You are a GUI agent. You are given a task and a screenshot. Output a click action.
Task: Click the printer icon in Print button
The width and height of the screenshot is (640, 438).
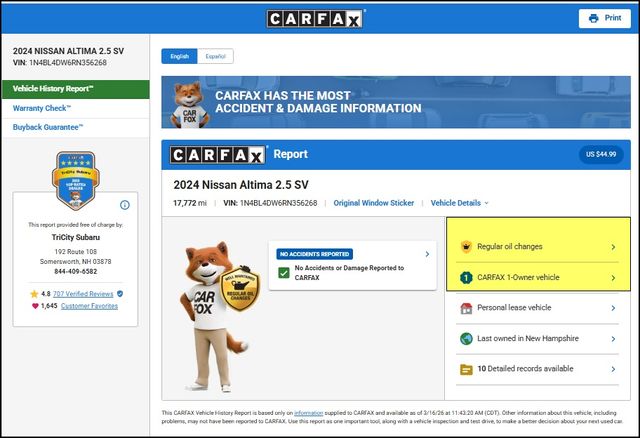pyautogui.click(x=593, y=18)
